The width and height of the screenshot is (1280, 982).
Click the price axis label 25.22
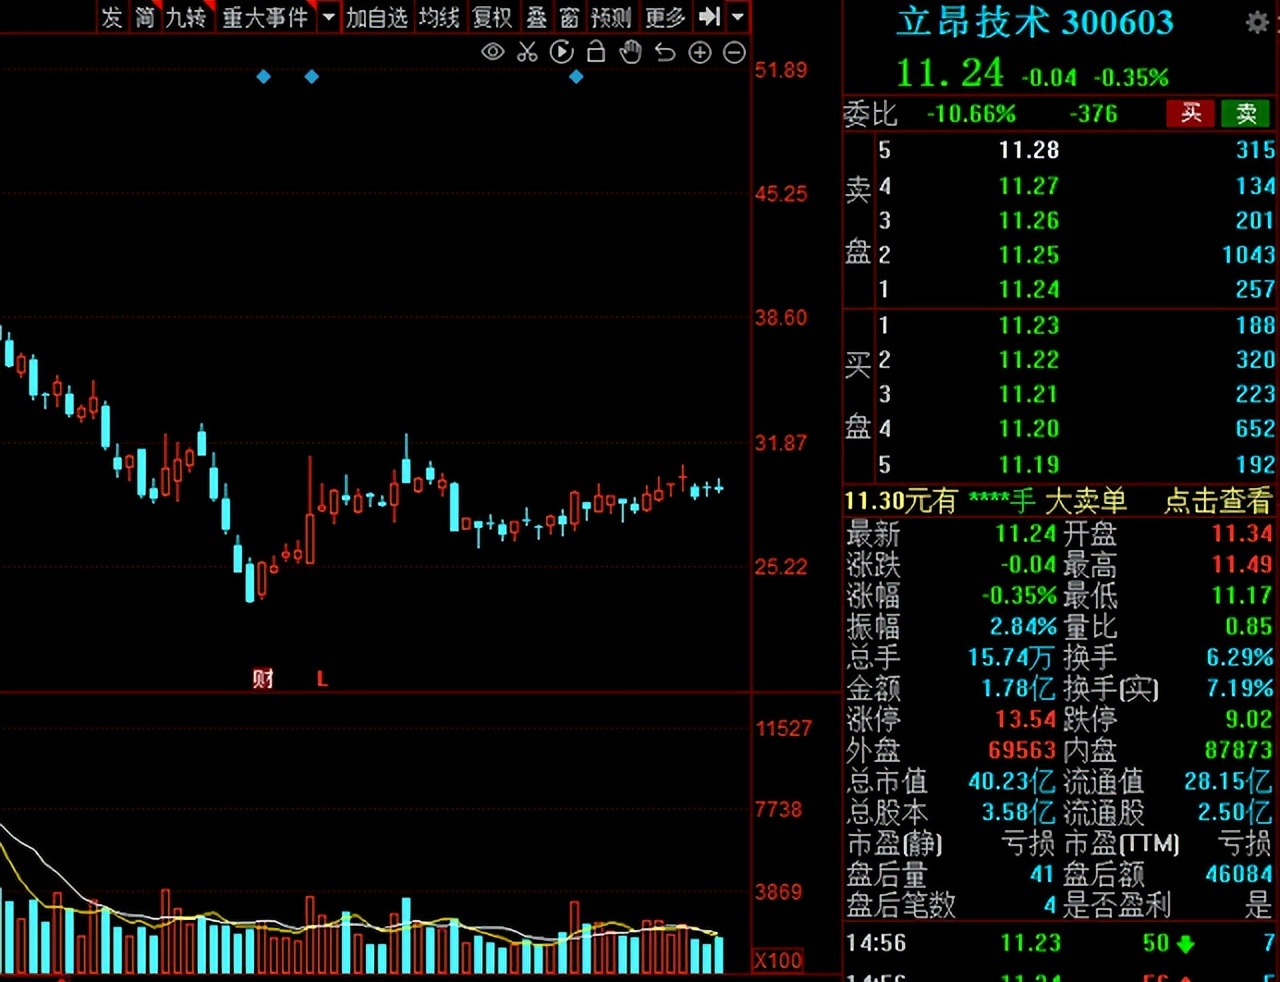(781, 567)
